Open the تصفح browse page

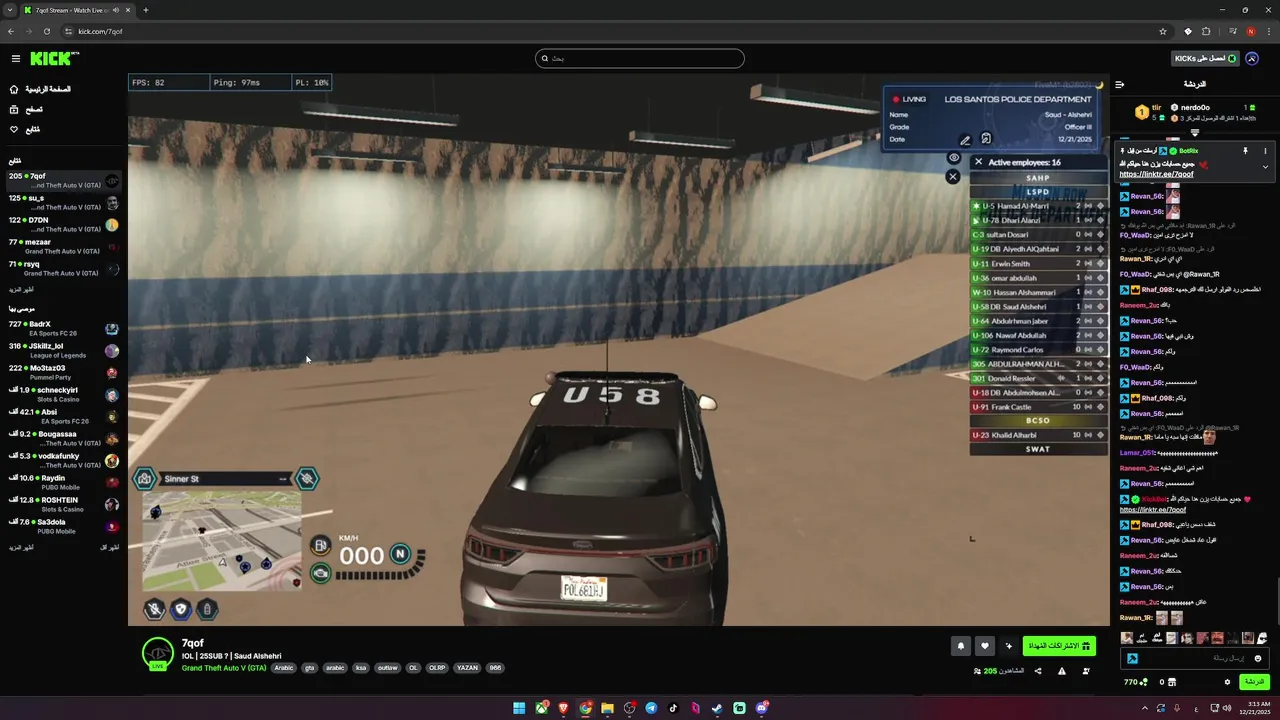click(x=26, y=109)
